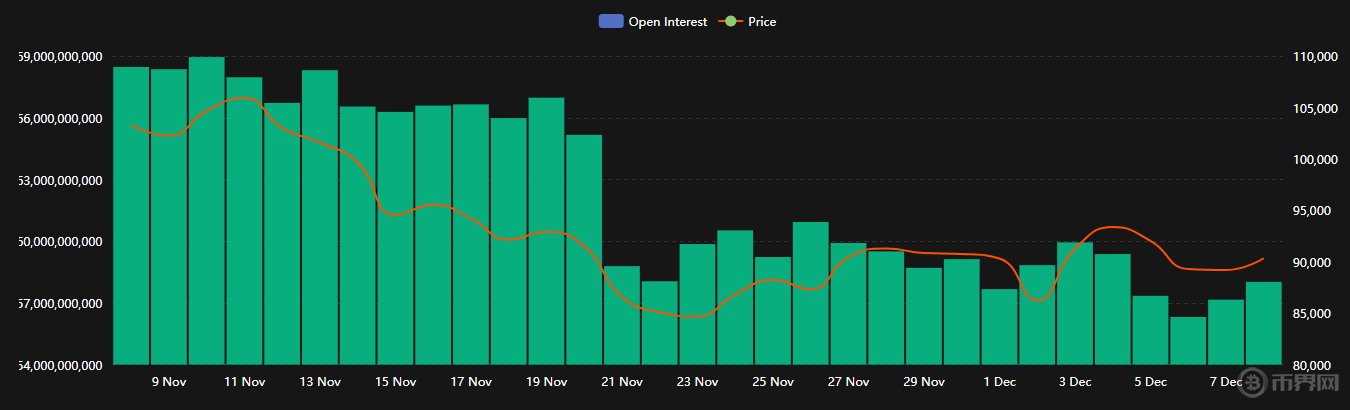The image size is (1350, 410).
Task: Click the 1 Dec x-axis date label
Action: [1000, 382]
